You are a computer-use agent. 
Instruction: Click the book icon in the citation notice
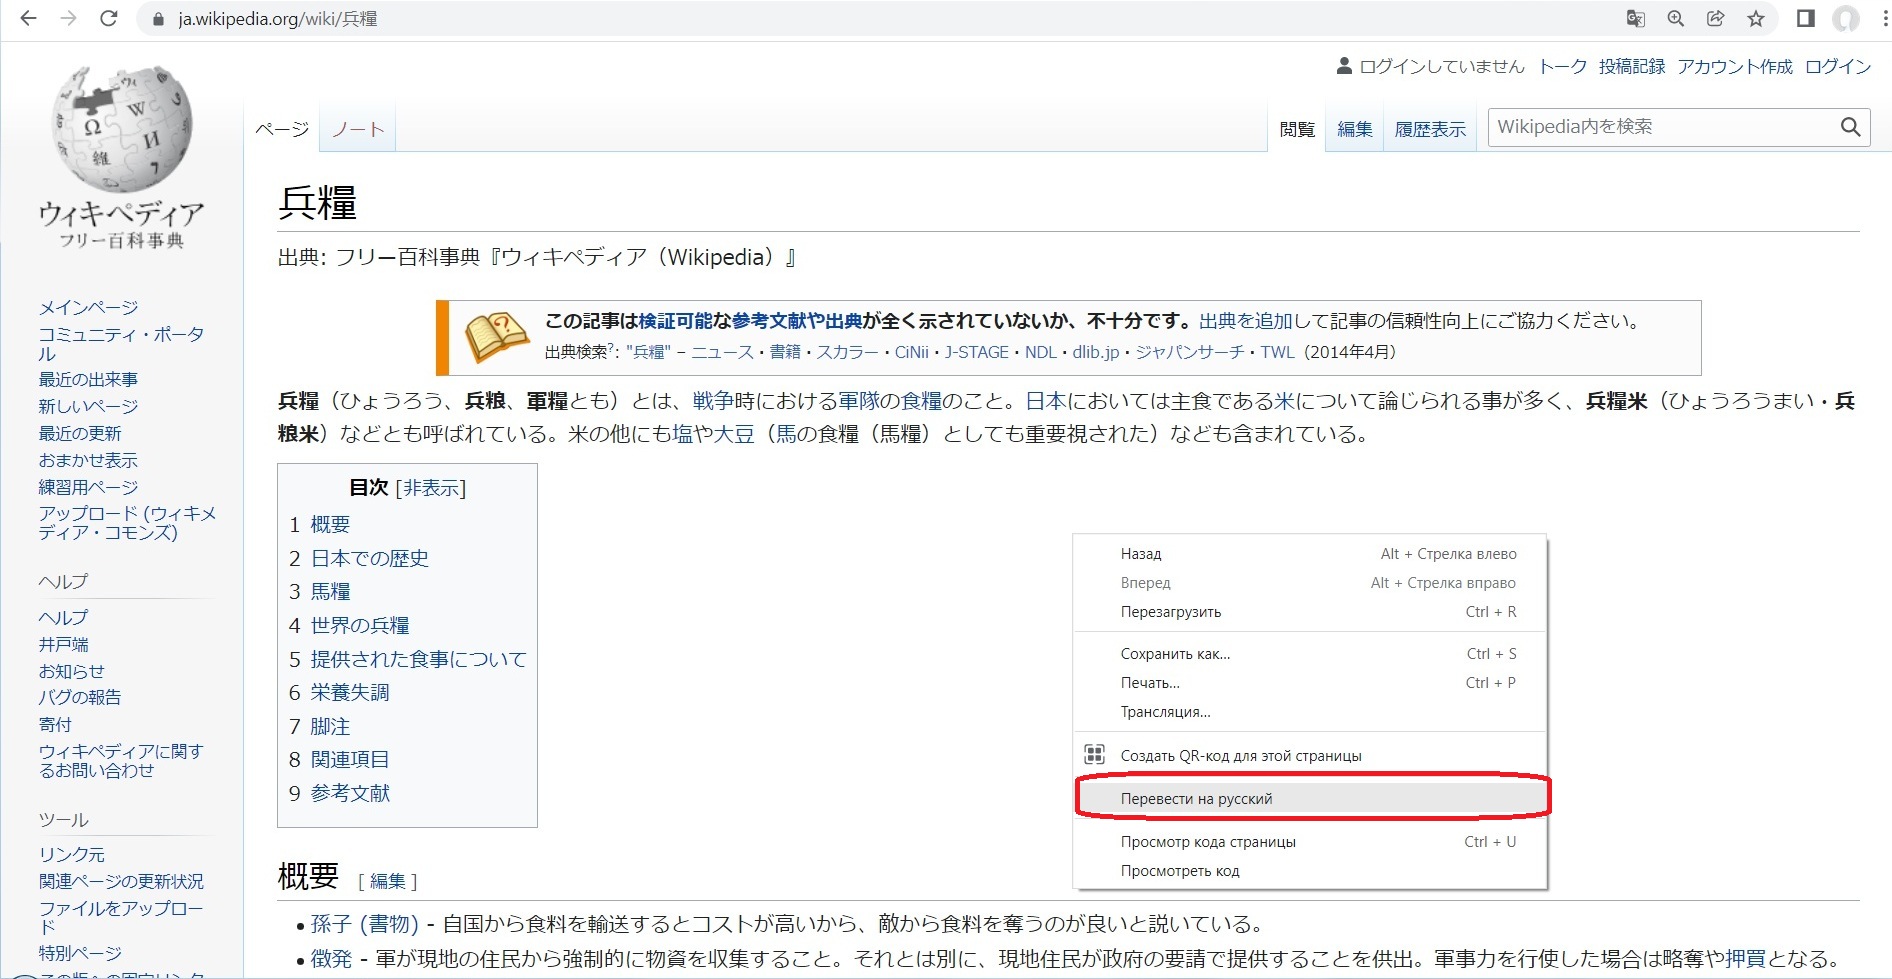click(x=496, y=337)
